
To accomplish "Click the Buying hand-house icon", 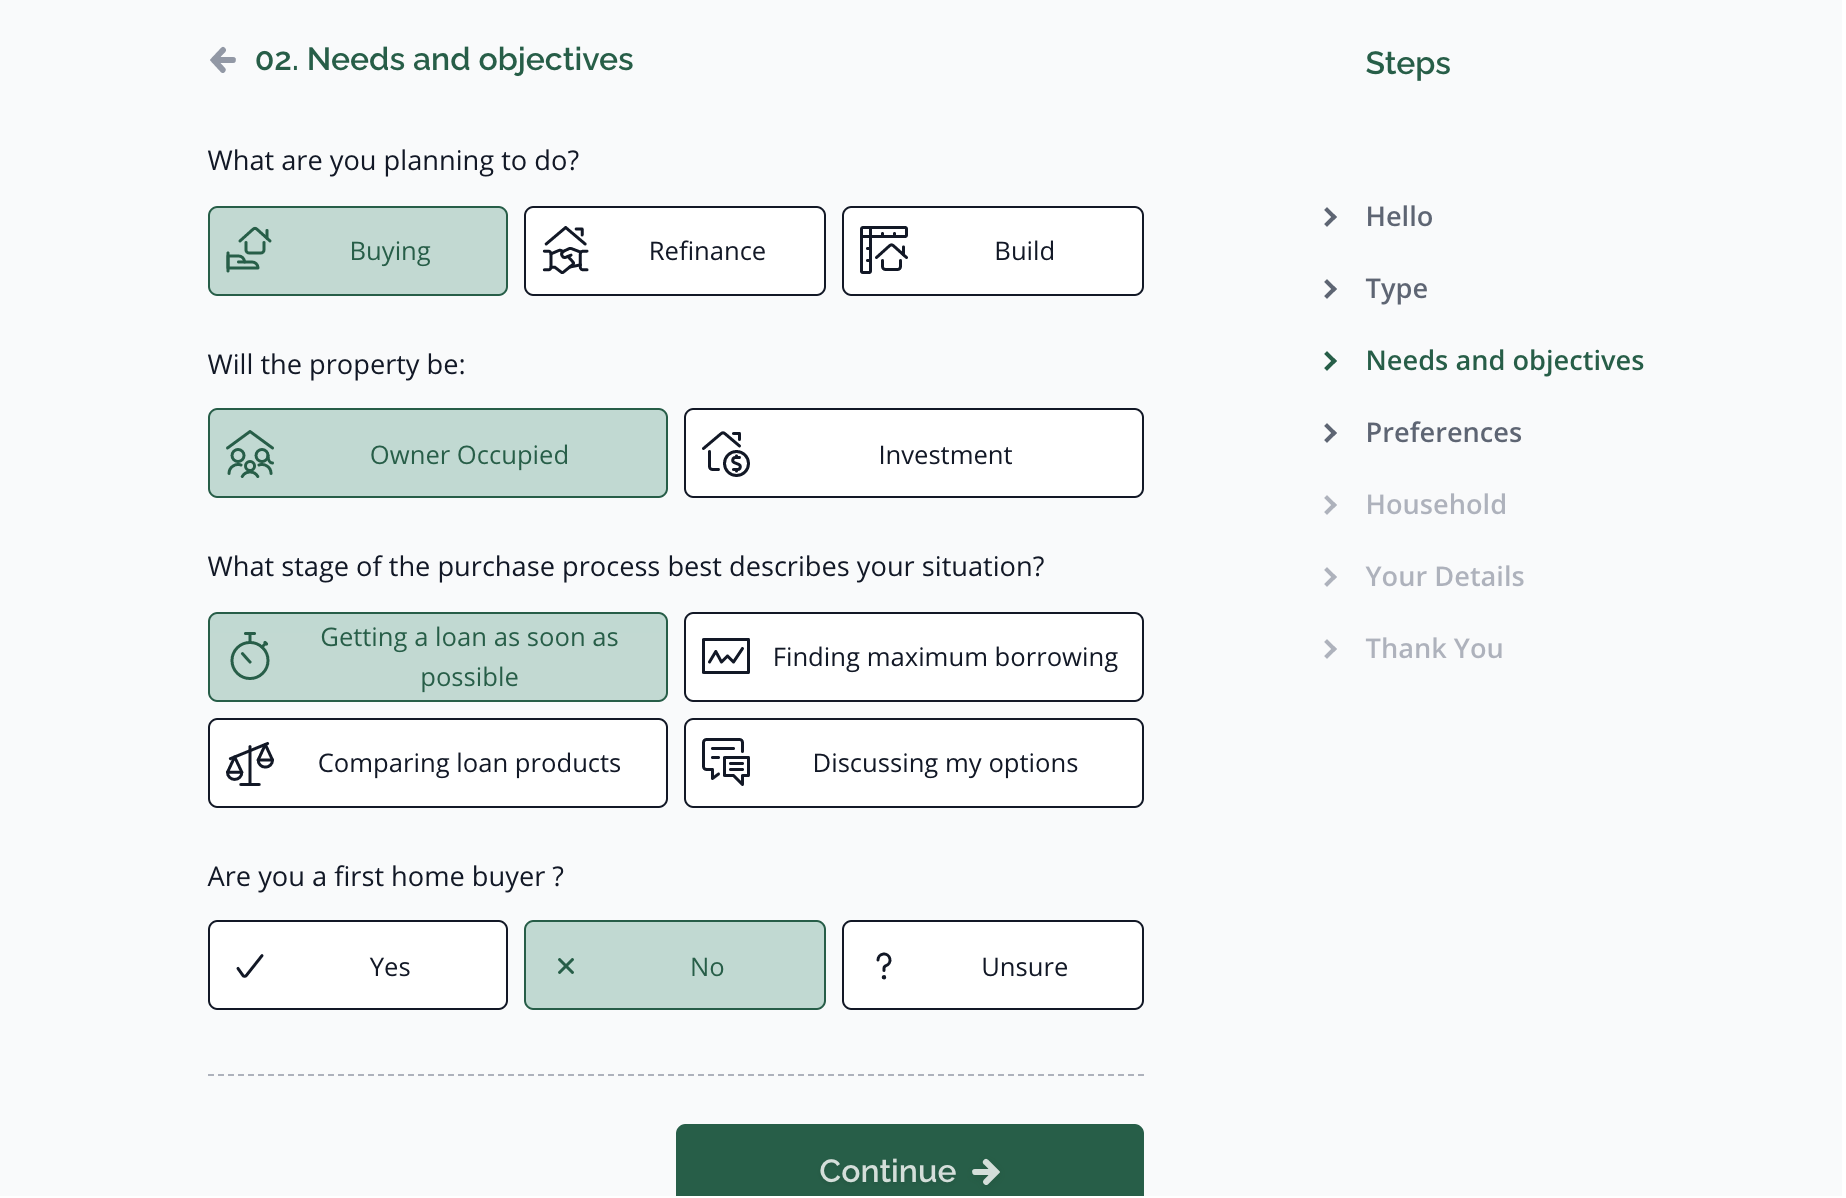I will 249,250.
